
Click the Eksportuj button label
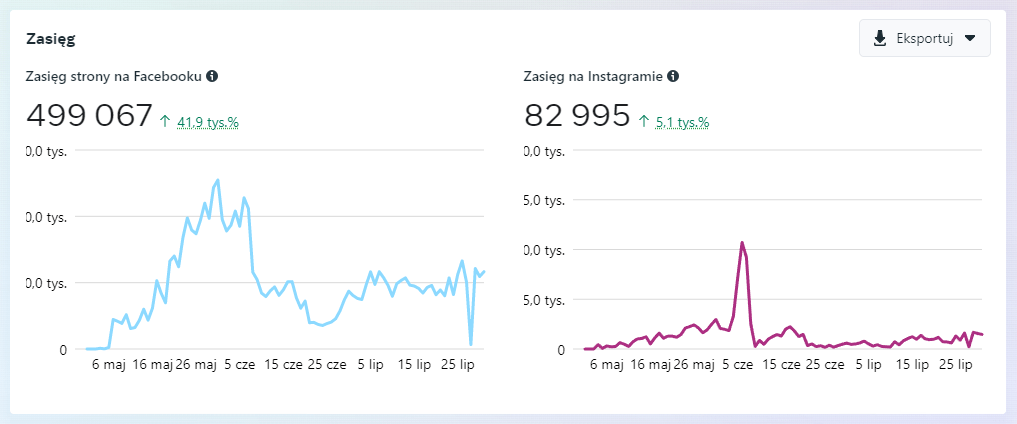[924, 39]
